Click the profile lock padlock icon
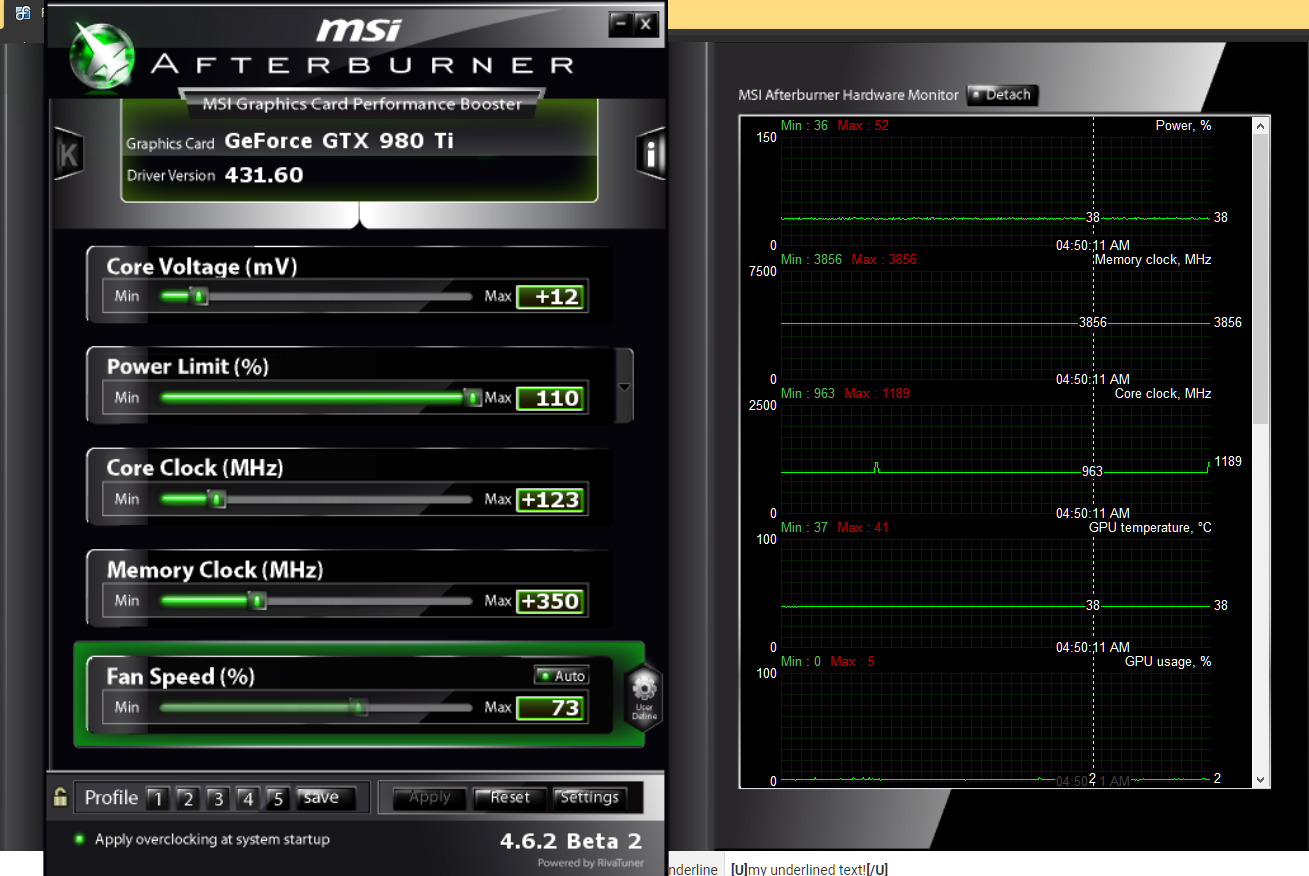This screenshot has height=876, width=1309. (61, 797)
